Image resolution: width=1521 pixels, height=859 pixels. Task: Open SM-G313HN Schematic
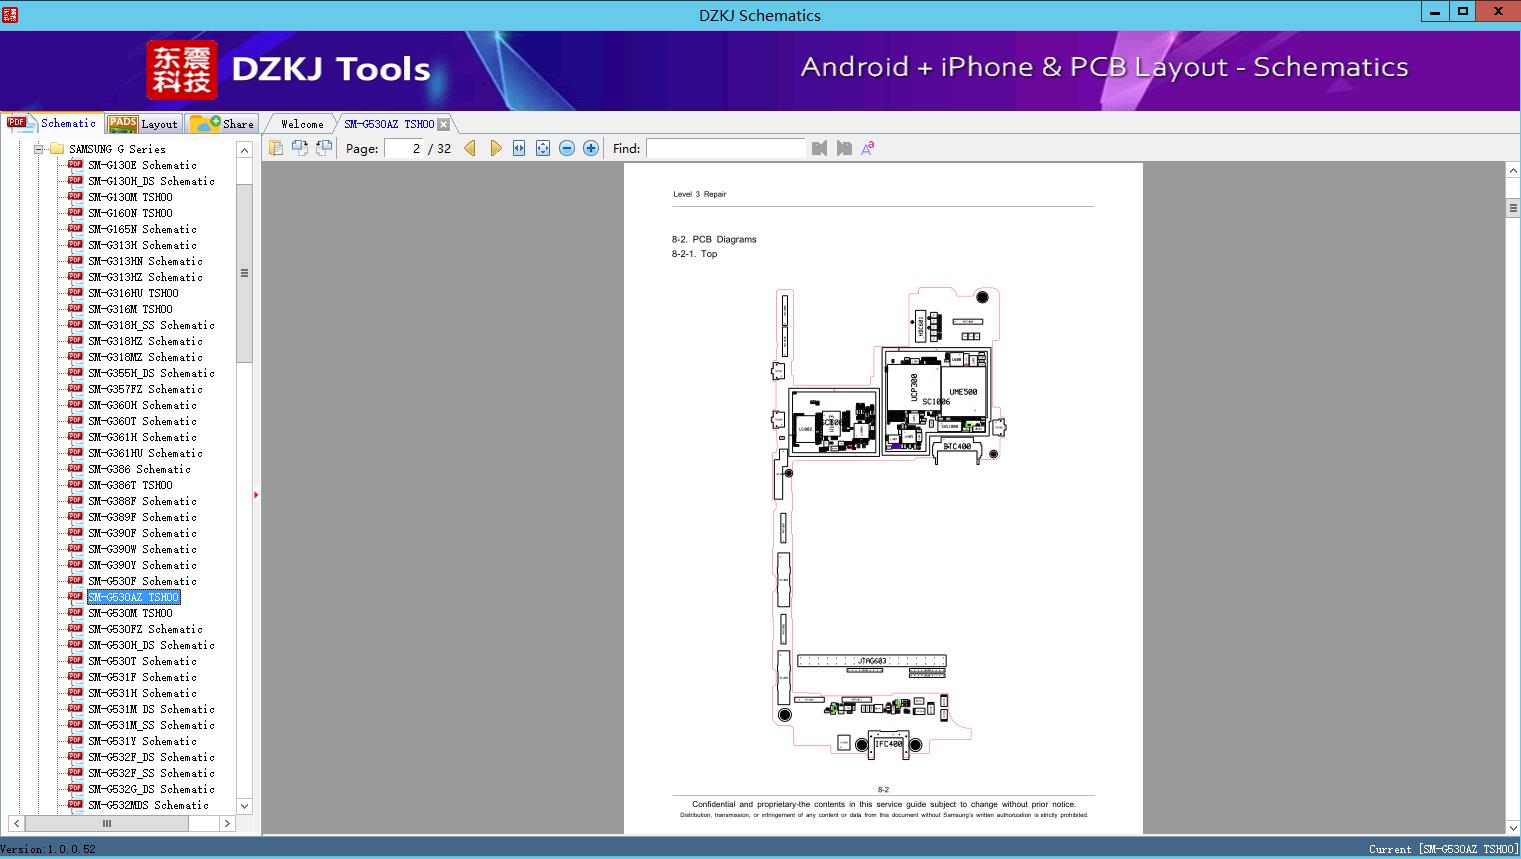(x=145, y=261)
